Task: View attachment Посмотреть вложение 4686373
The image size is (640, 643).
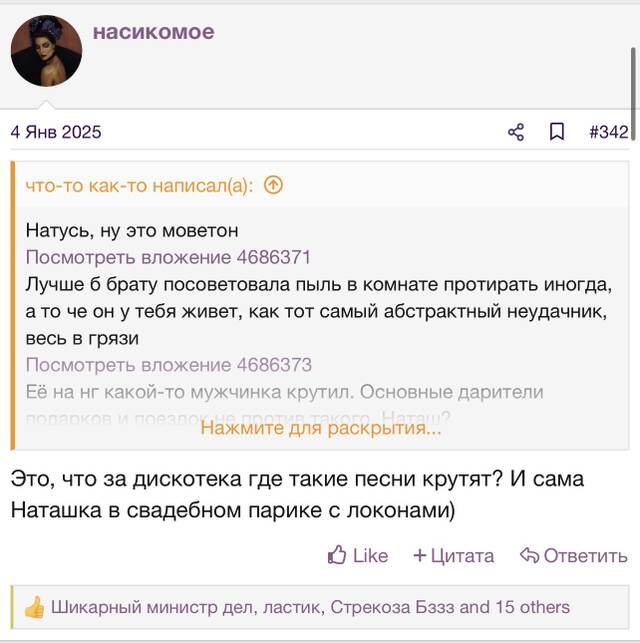Action: [169, 365]
